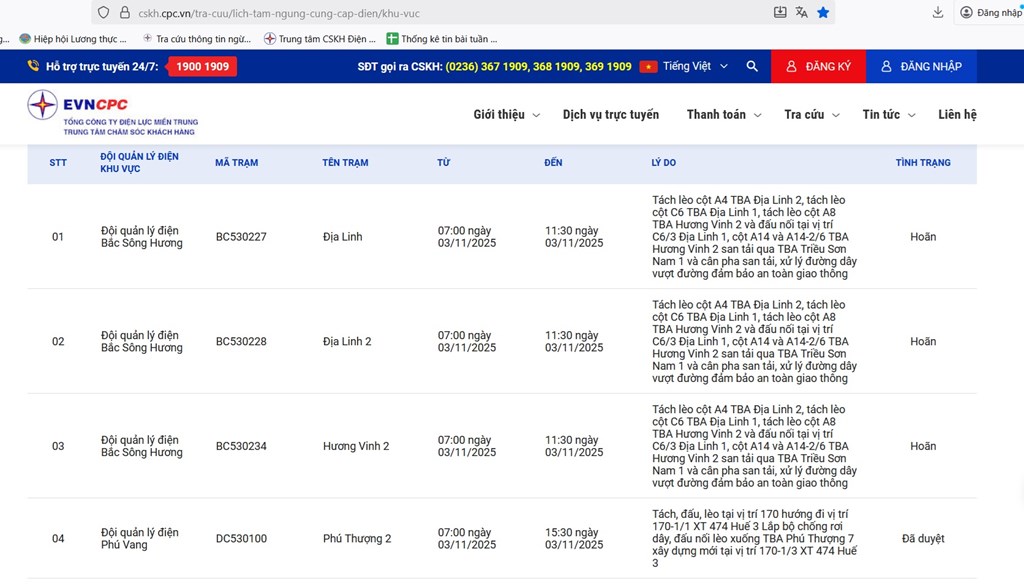
Task: Open the Liên hệ link
Action: (956, 115)
